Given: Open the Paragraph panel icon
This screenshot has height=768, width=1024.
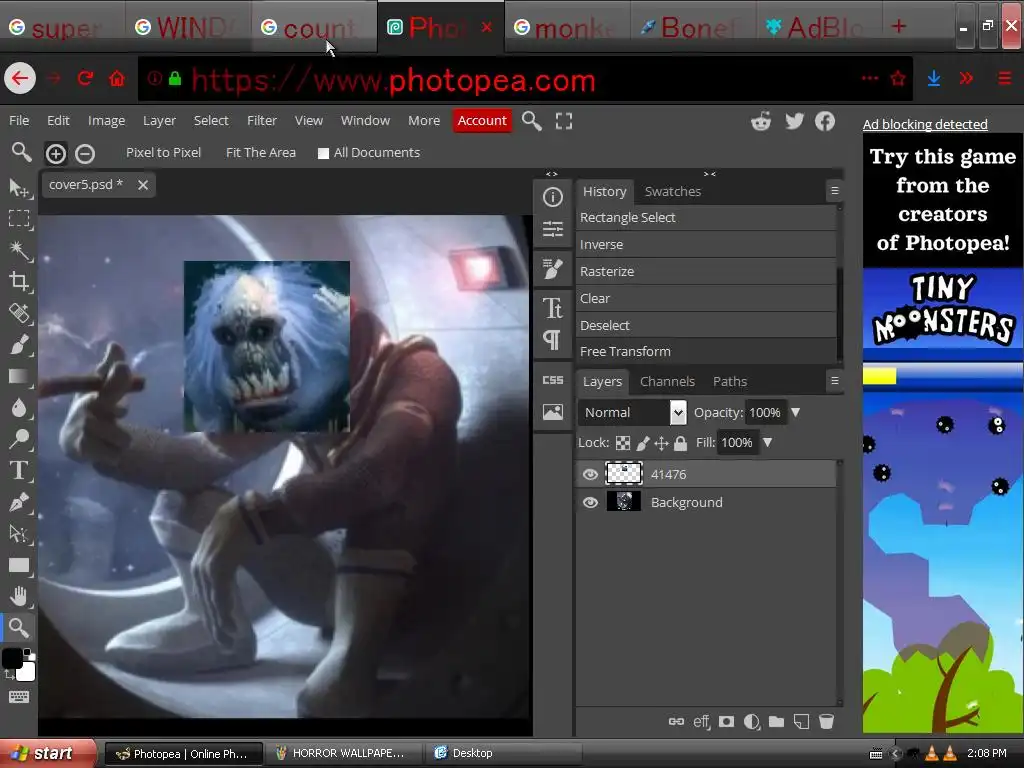Looking at the screenshot, I should tap(552, 340).
